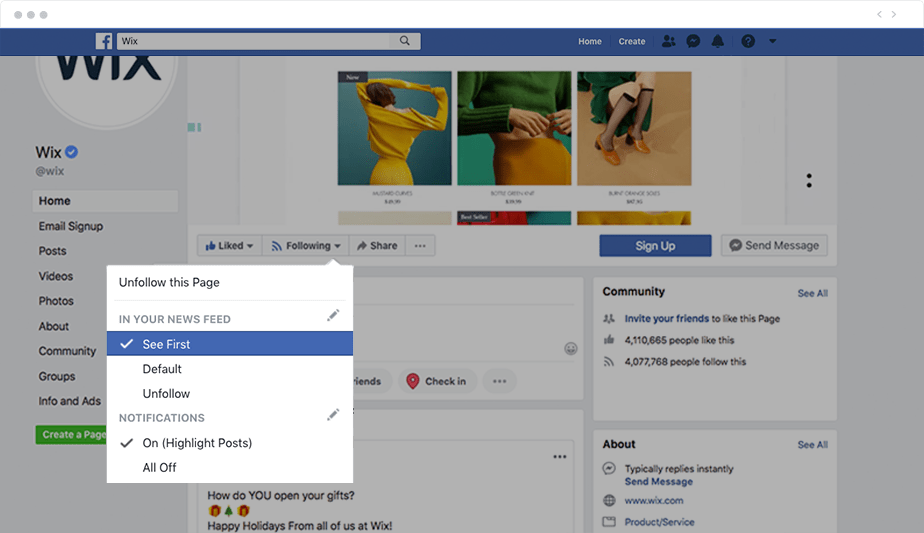
Task: Open the help question mark icon
Action: [x=748, y=41]
